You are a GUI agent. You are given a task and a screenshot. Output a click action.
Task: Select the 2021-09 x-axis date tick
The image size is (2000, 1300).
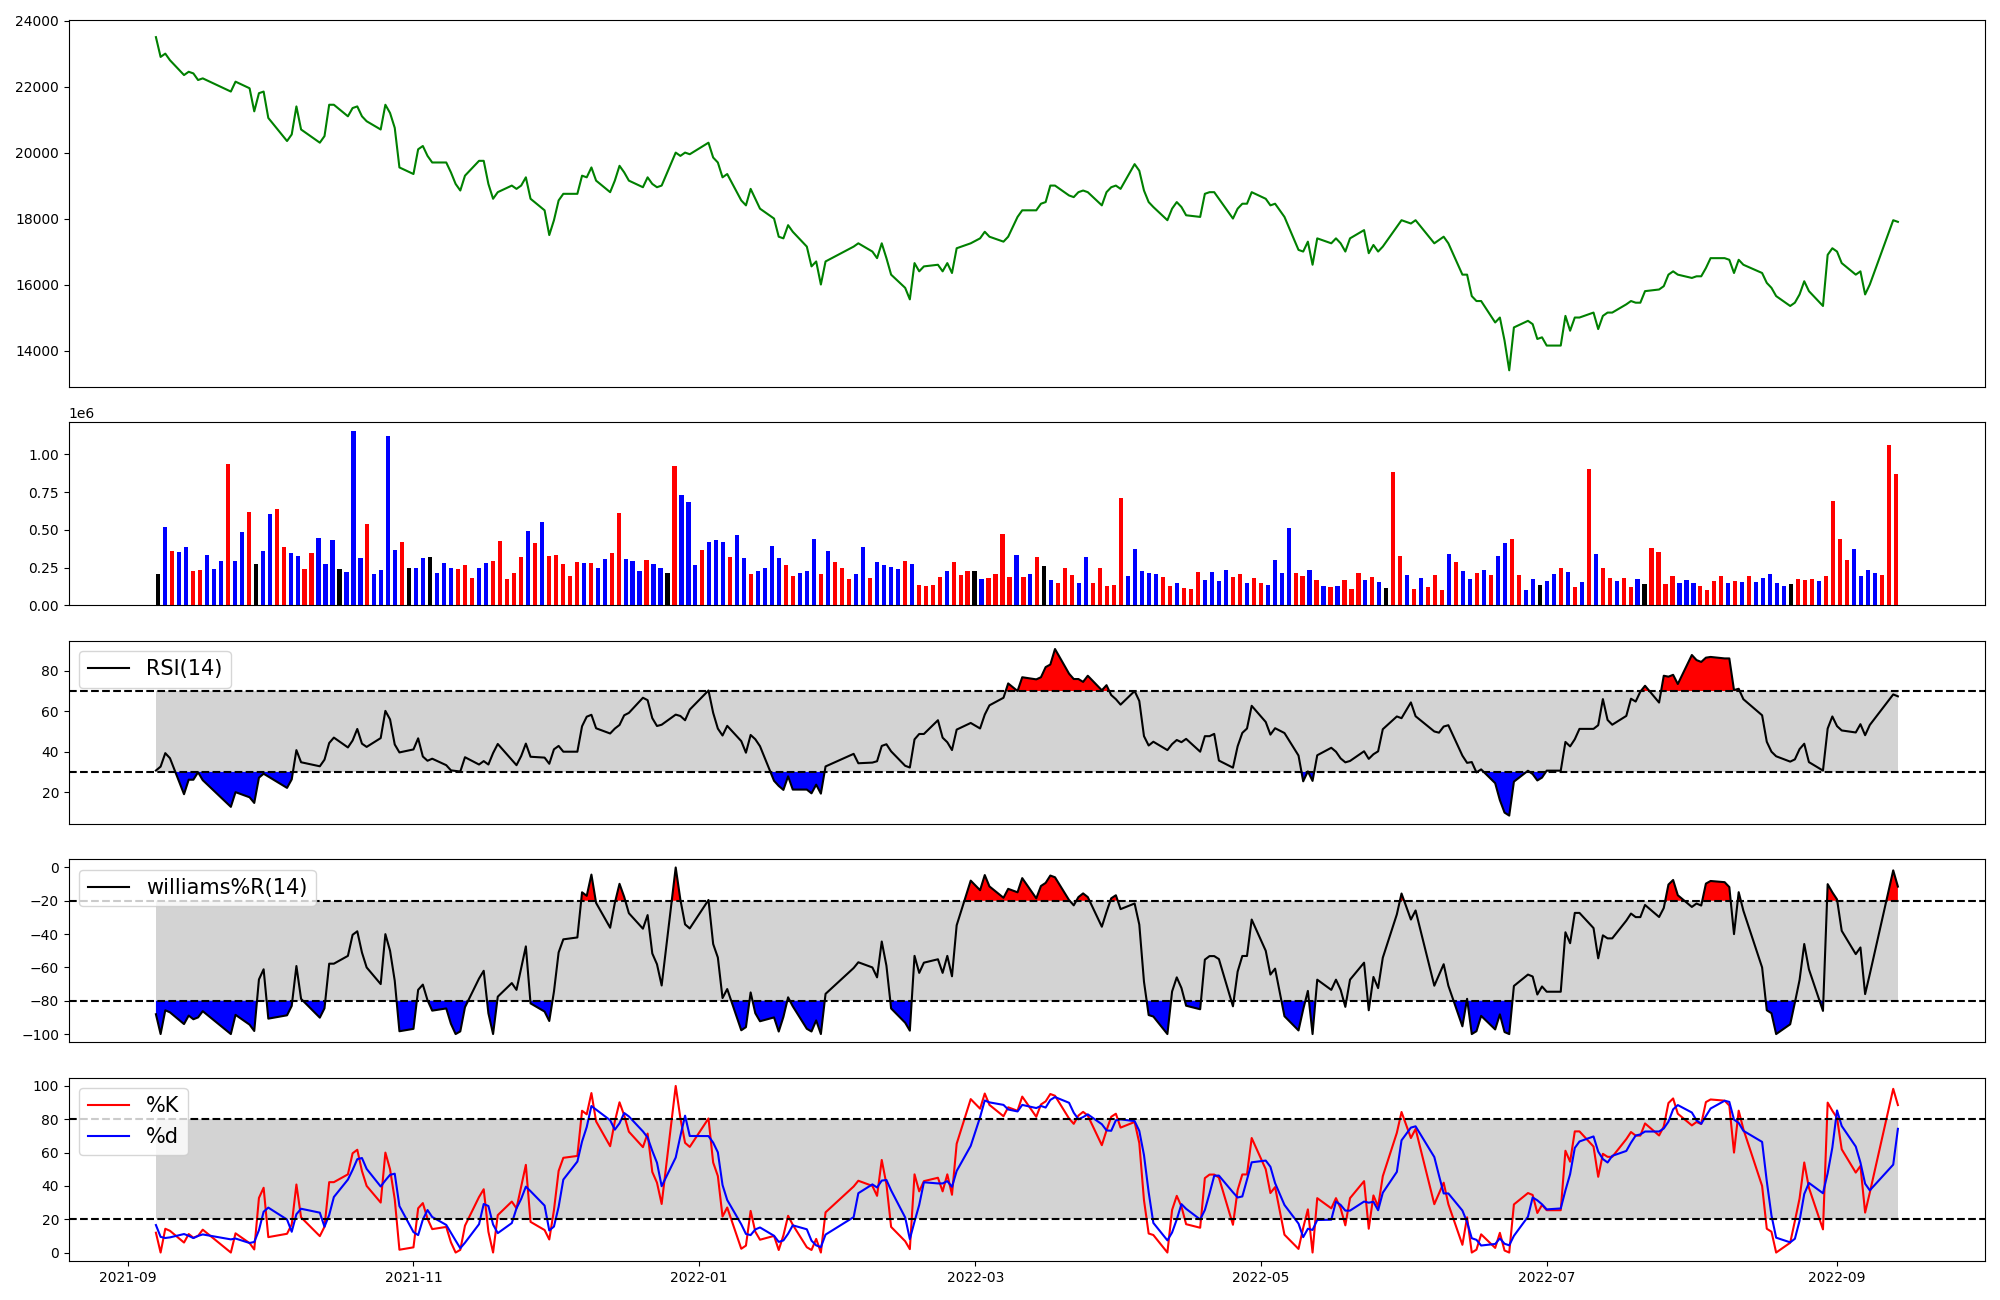127,1277
